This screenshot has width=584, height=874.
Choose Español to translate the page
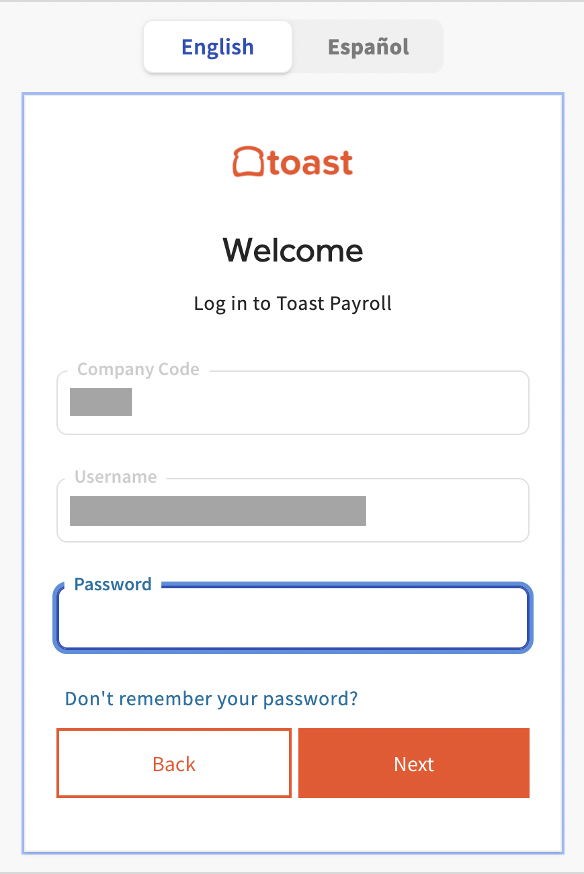pyautogui.click(x=367, y=46)
